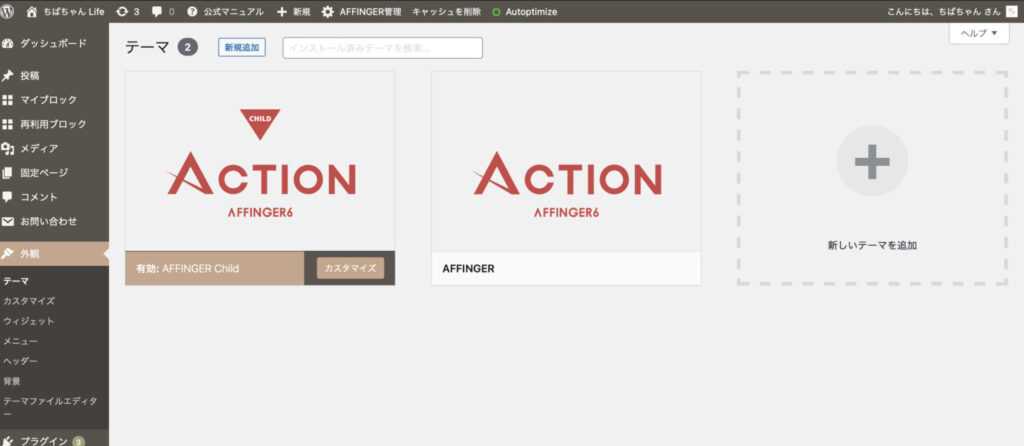1024x446 pixels.
Task: Open AFFINGER parent theme thumbnail
Action: tap(566, 161)
